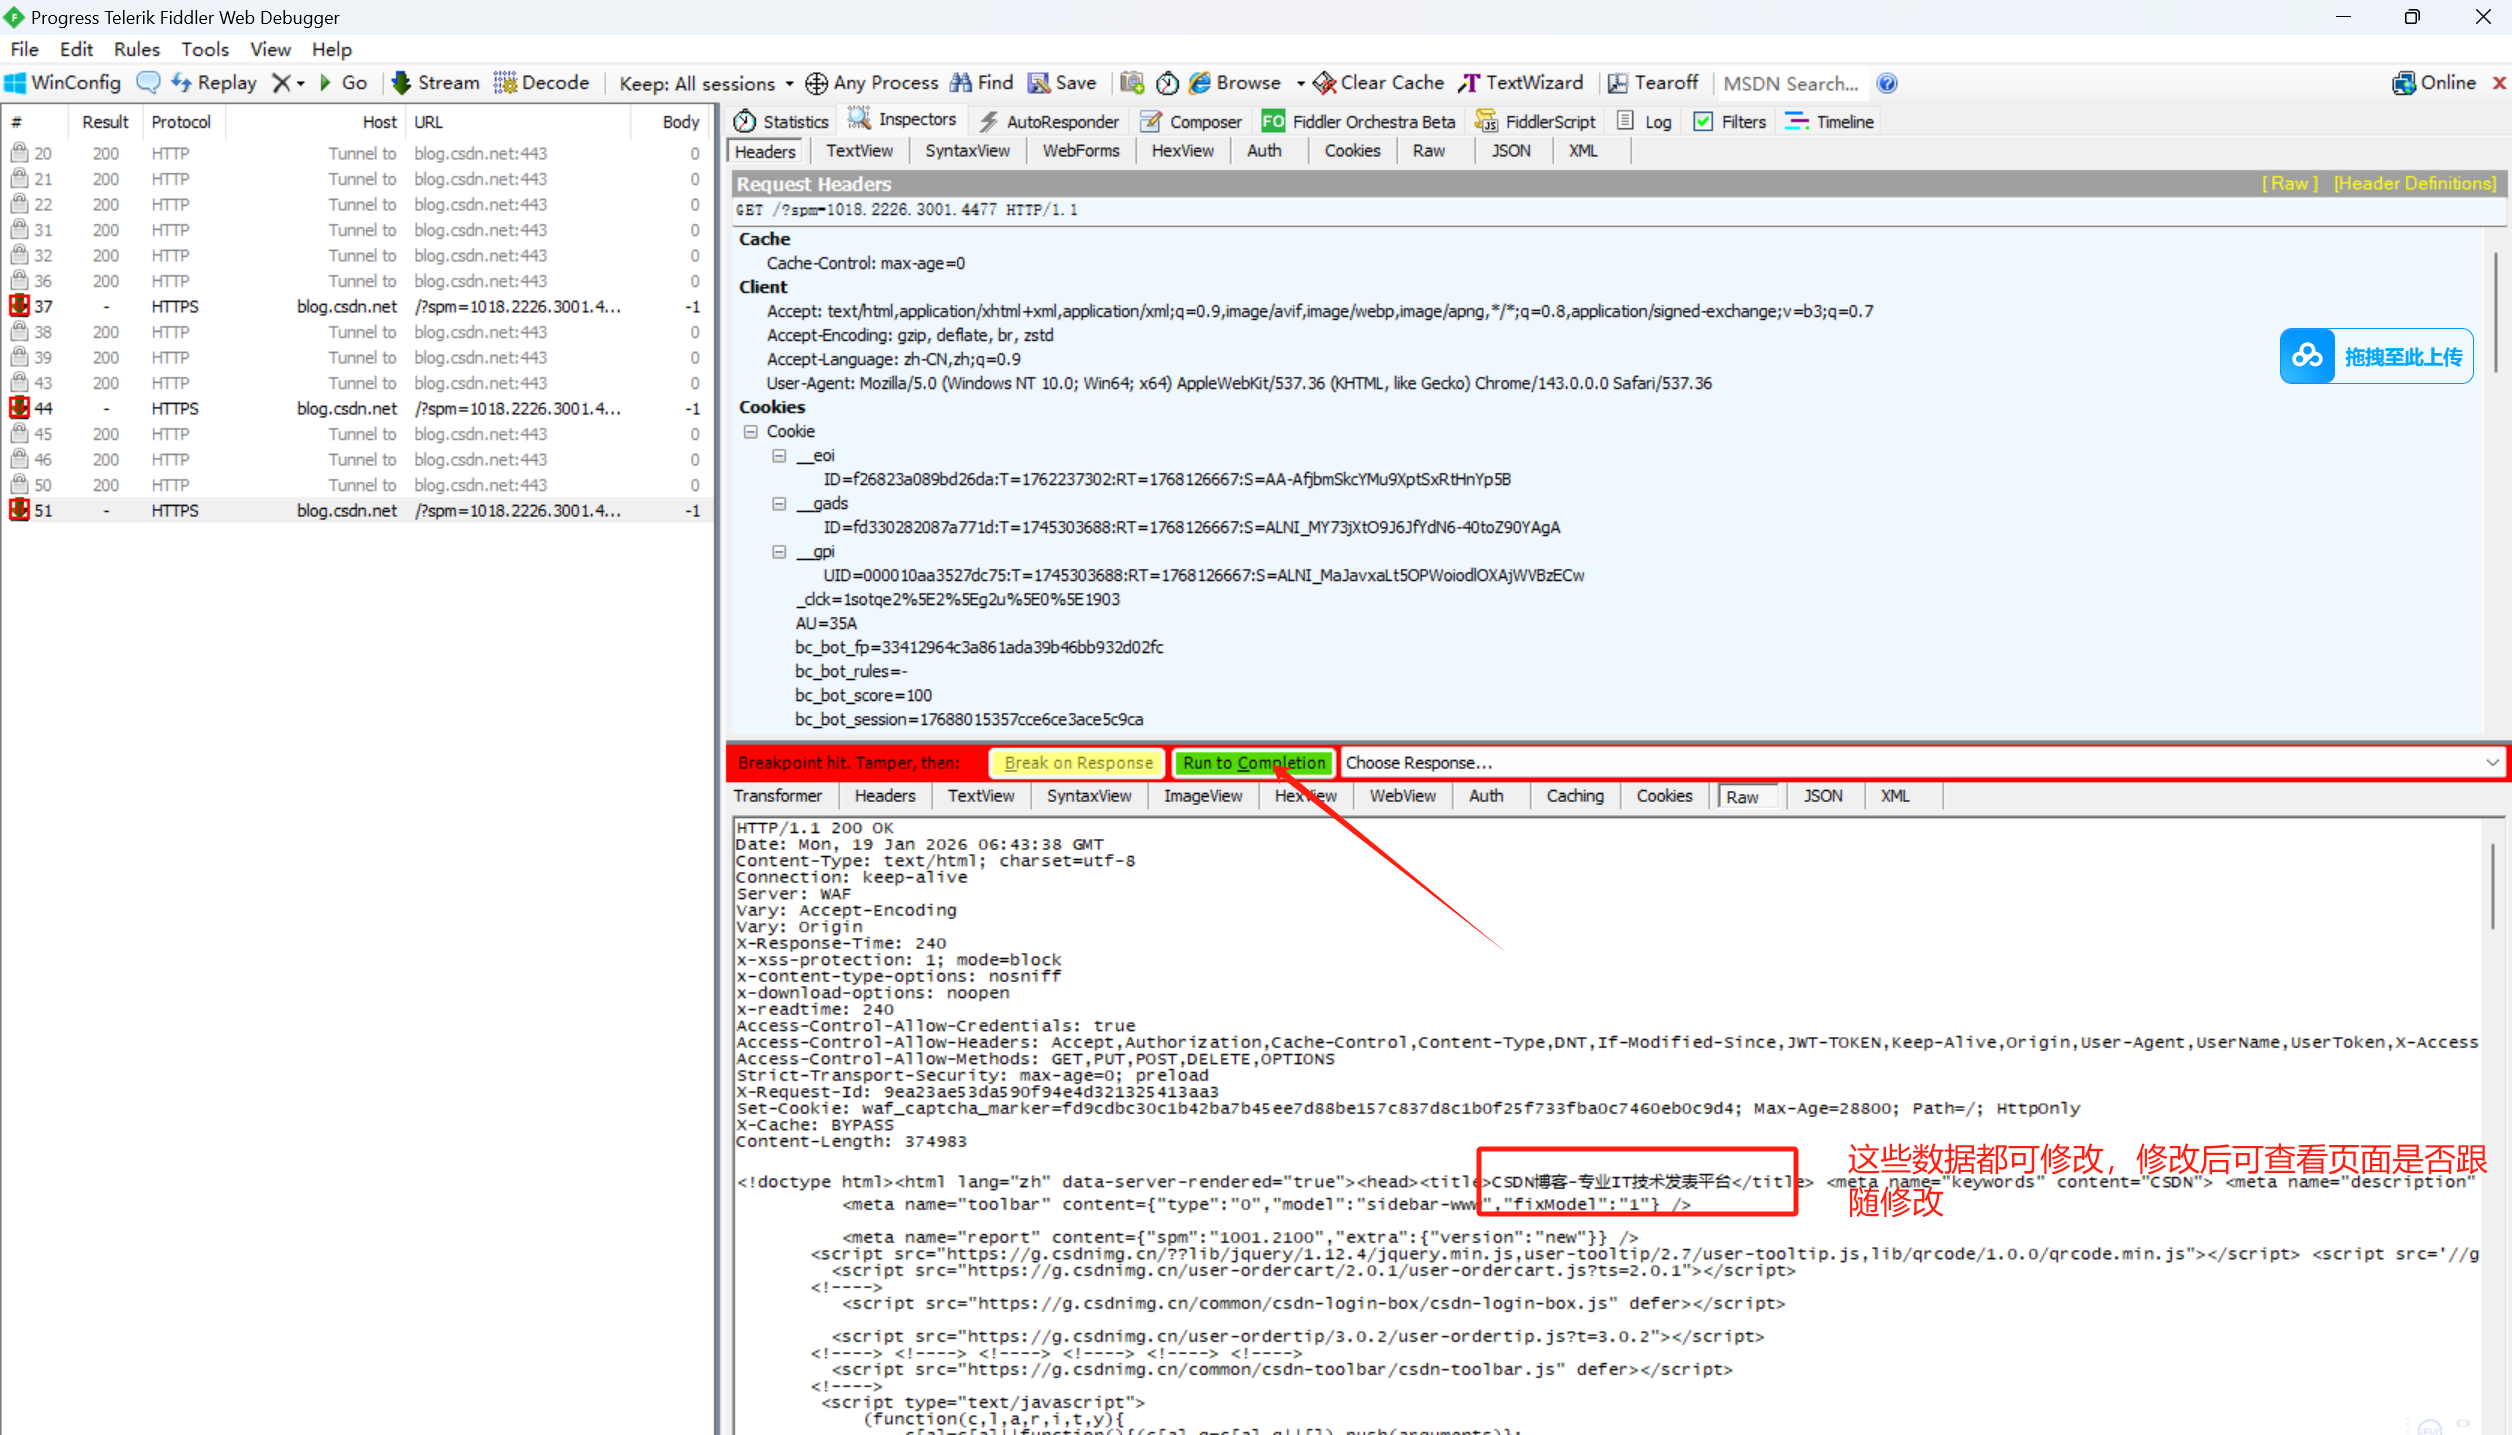This screenshot has height=1435, width=2512.
Task: Click the Break on Response button
Action: [1078, 763]
